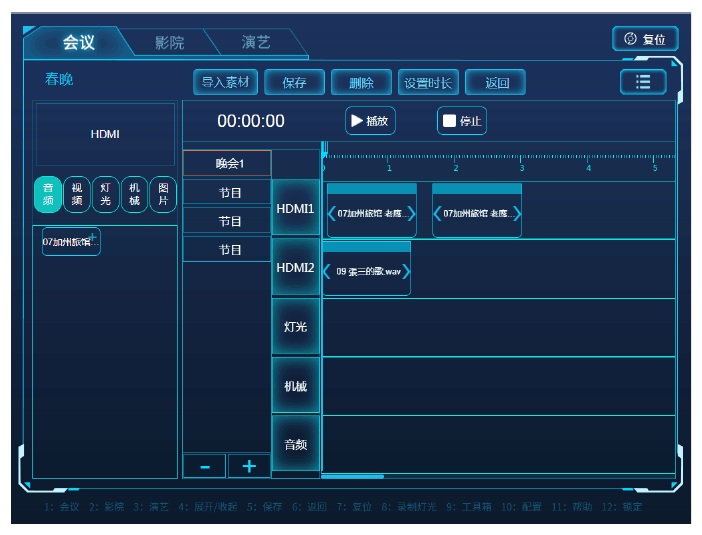Image resolution: width=702 pixels, height=535 pixels.
Task: Click the plus button to add program
Action: (x=249, y=466)
